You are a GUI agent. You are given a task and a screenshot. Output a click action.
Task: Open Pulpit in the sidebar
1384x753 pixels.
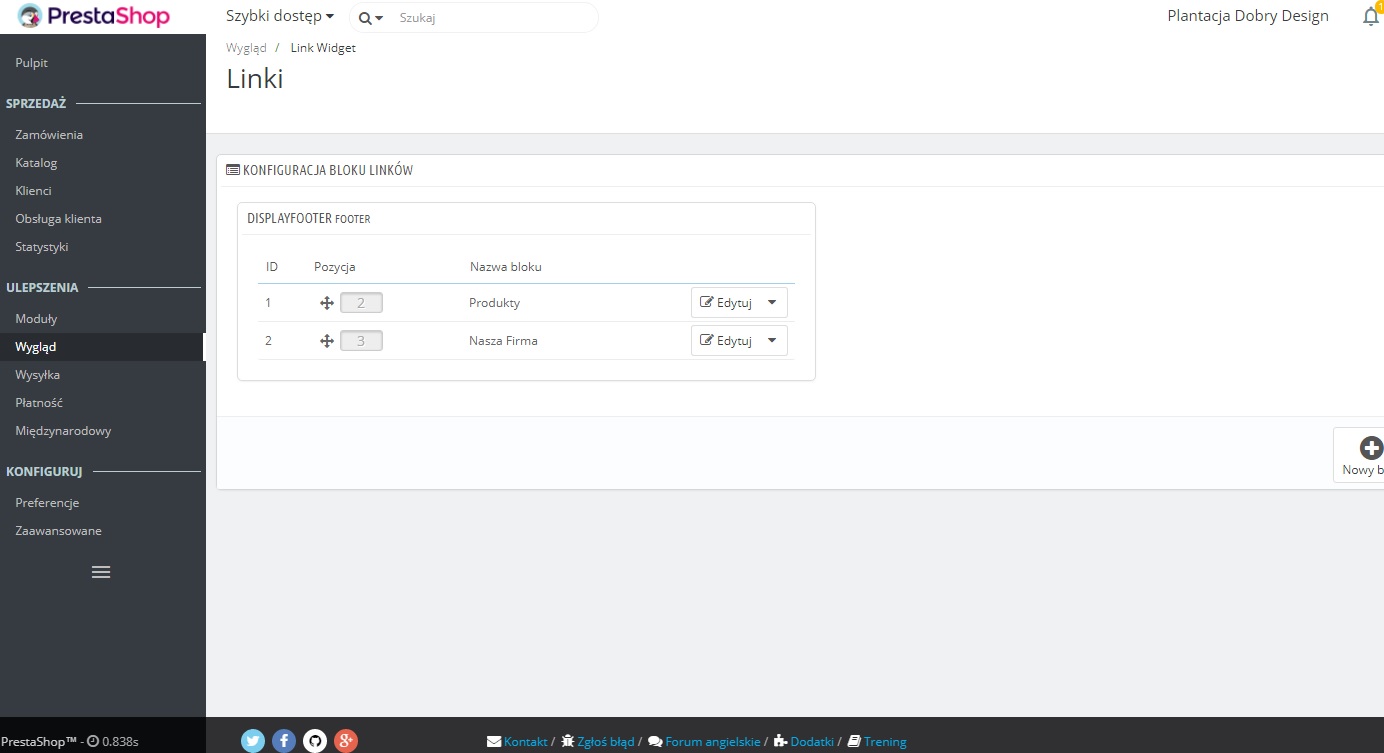click(32, 63)
